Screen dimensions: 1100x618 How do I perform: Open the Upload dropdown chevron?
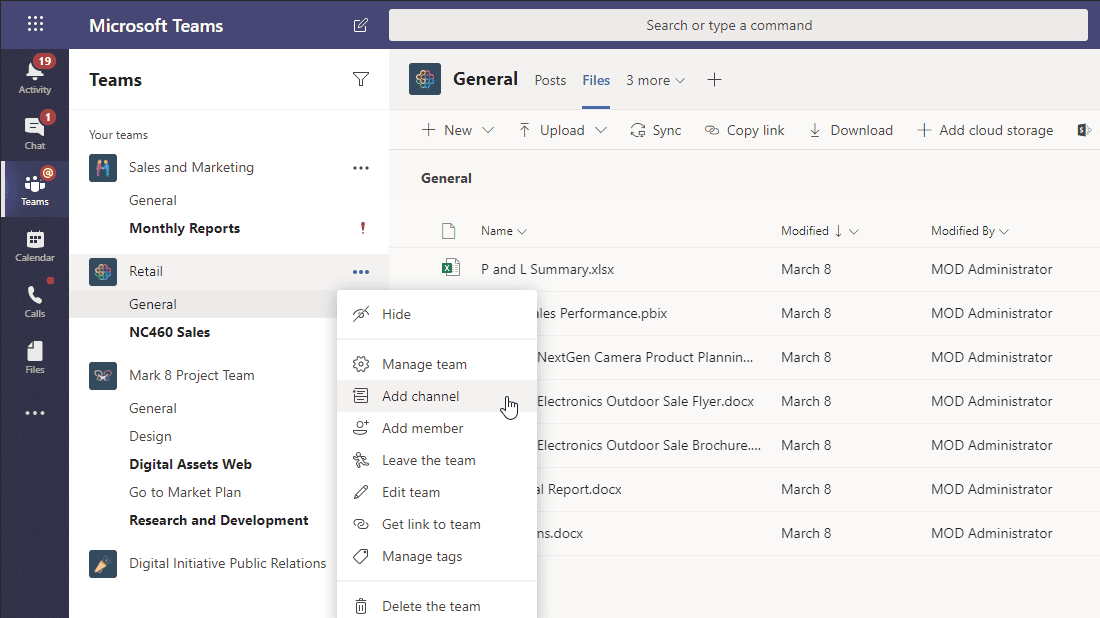(x=600, y=130)
